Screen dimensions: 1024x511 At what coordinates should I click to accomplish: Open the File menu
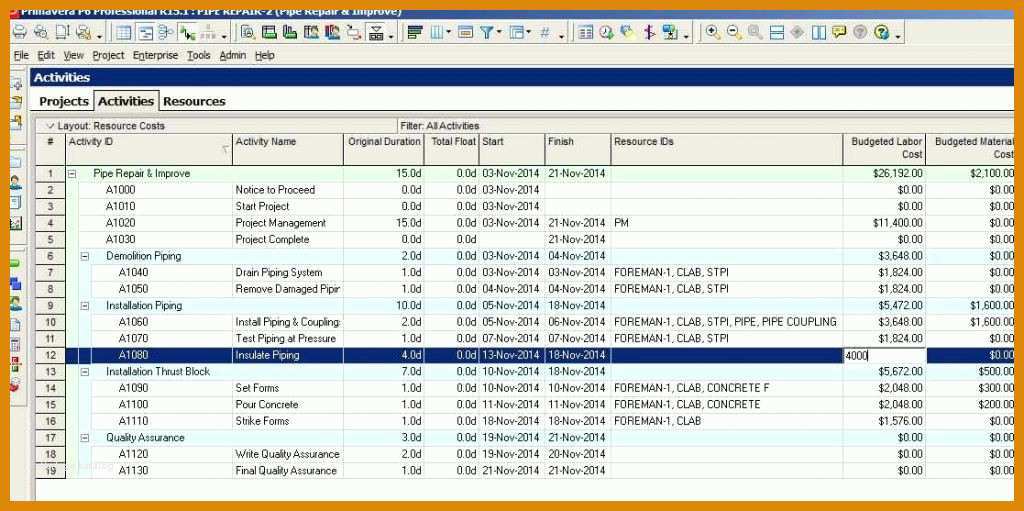(x=21, y=56)
